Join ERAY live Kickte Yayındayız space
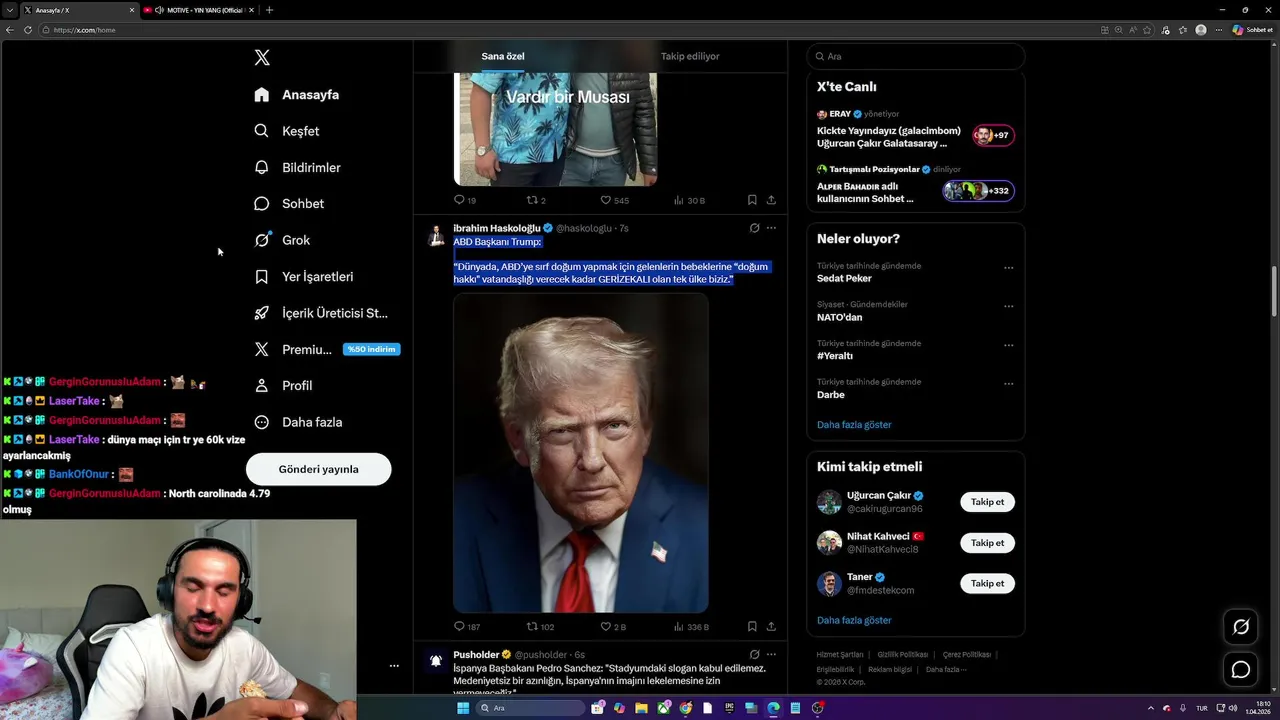1280x720 pixels. pyautogui.click(x=915, y=130)
